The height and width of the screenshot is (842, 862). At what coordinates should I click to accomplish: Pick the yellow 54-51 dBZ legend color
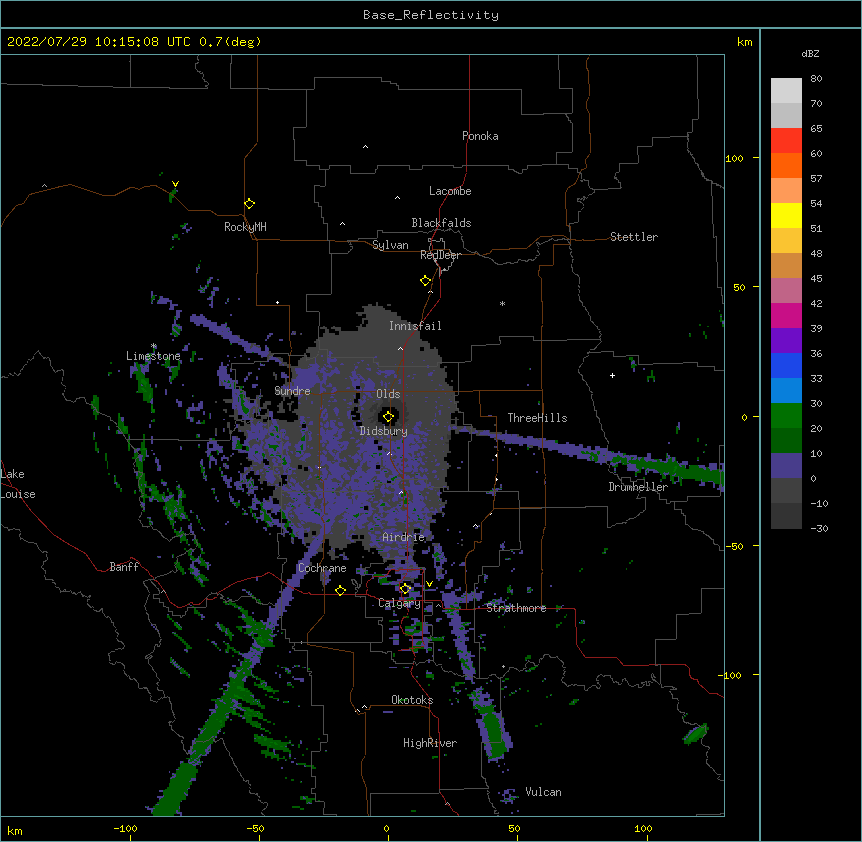click(786, 215)
